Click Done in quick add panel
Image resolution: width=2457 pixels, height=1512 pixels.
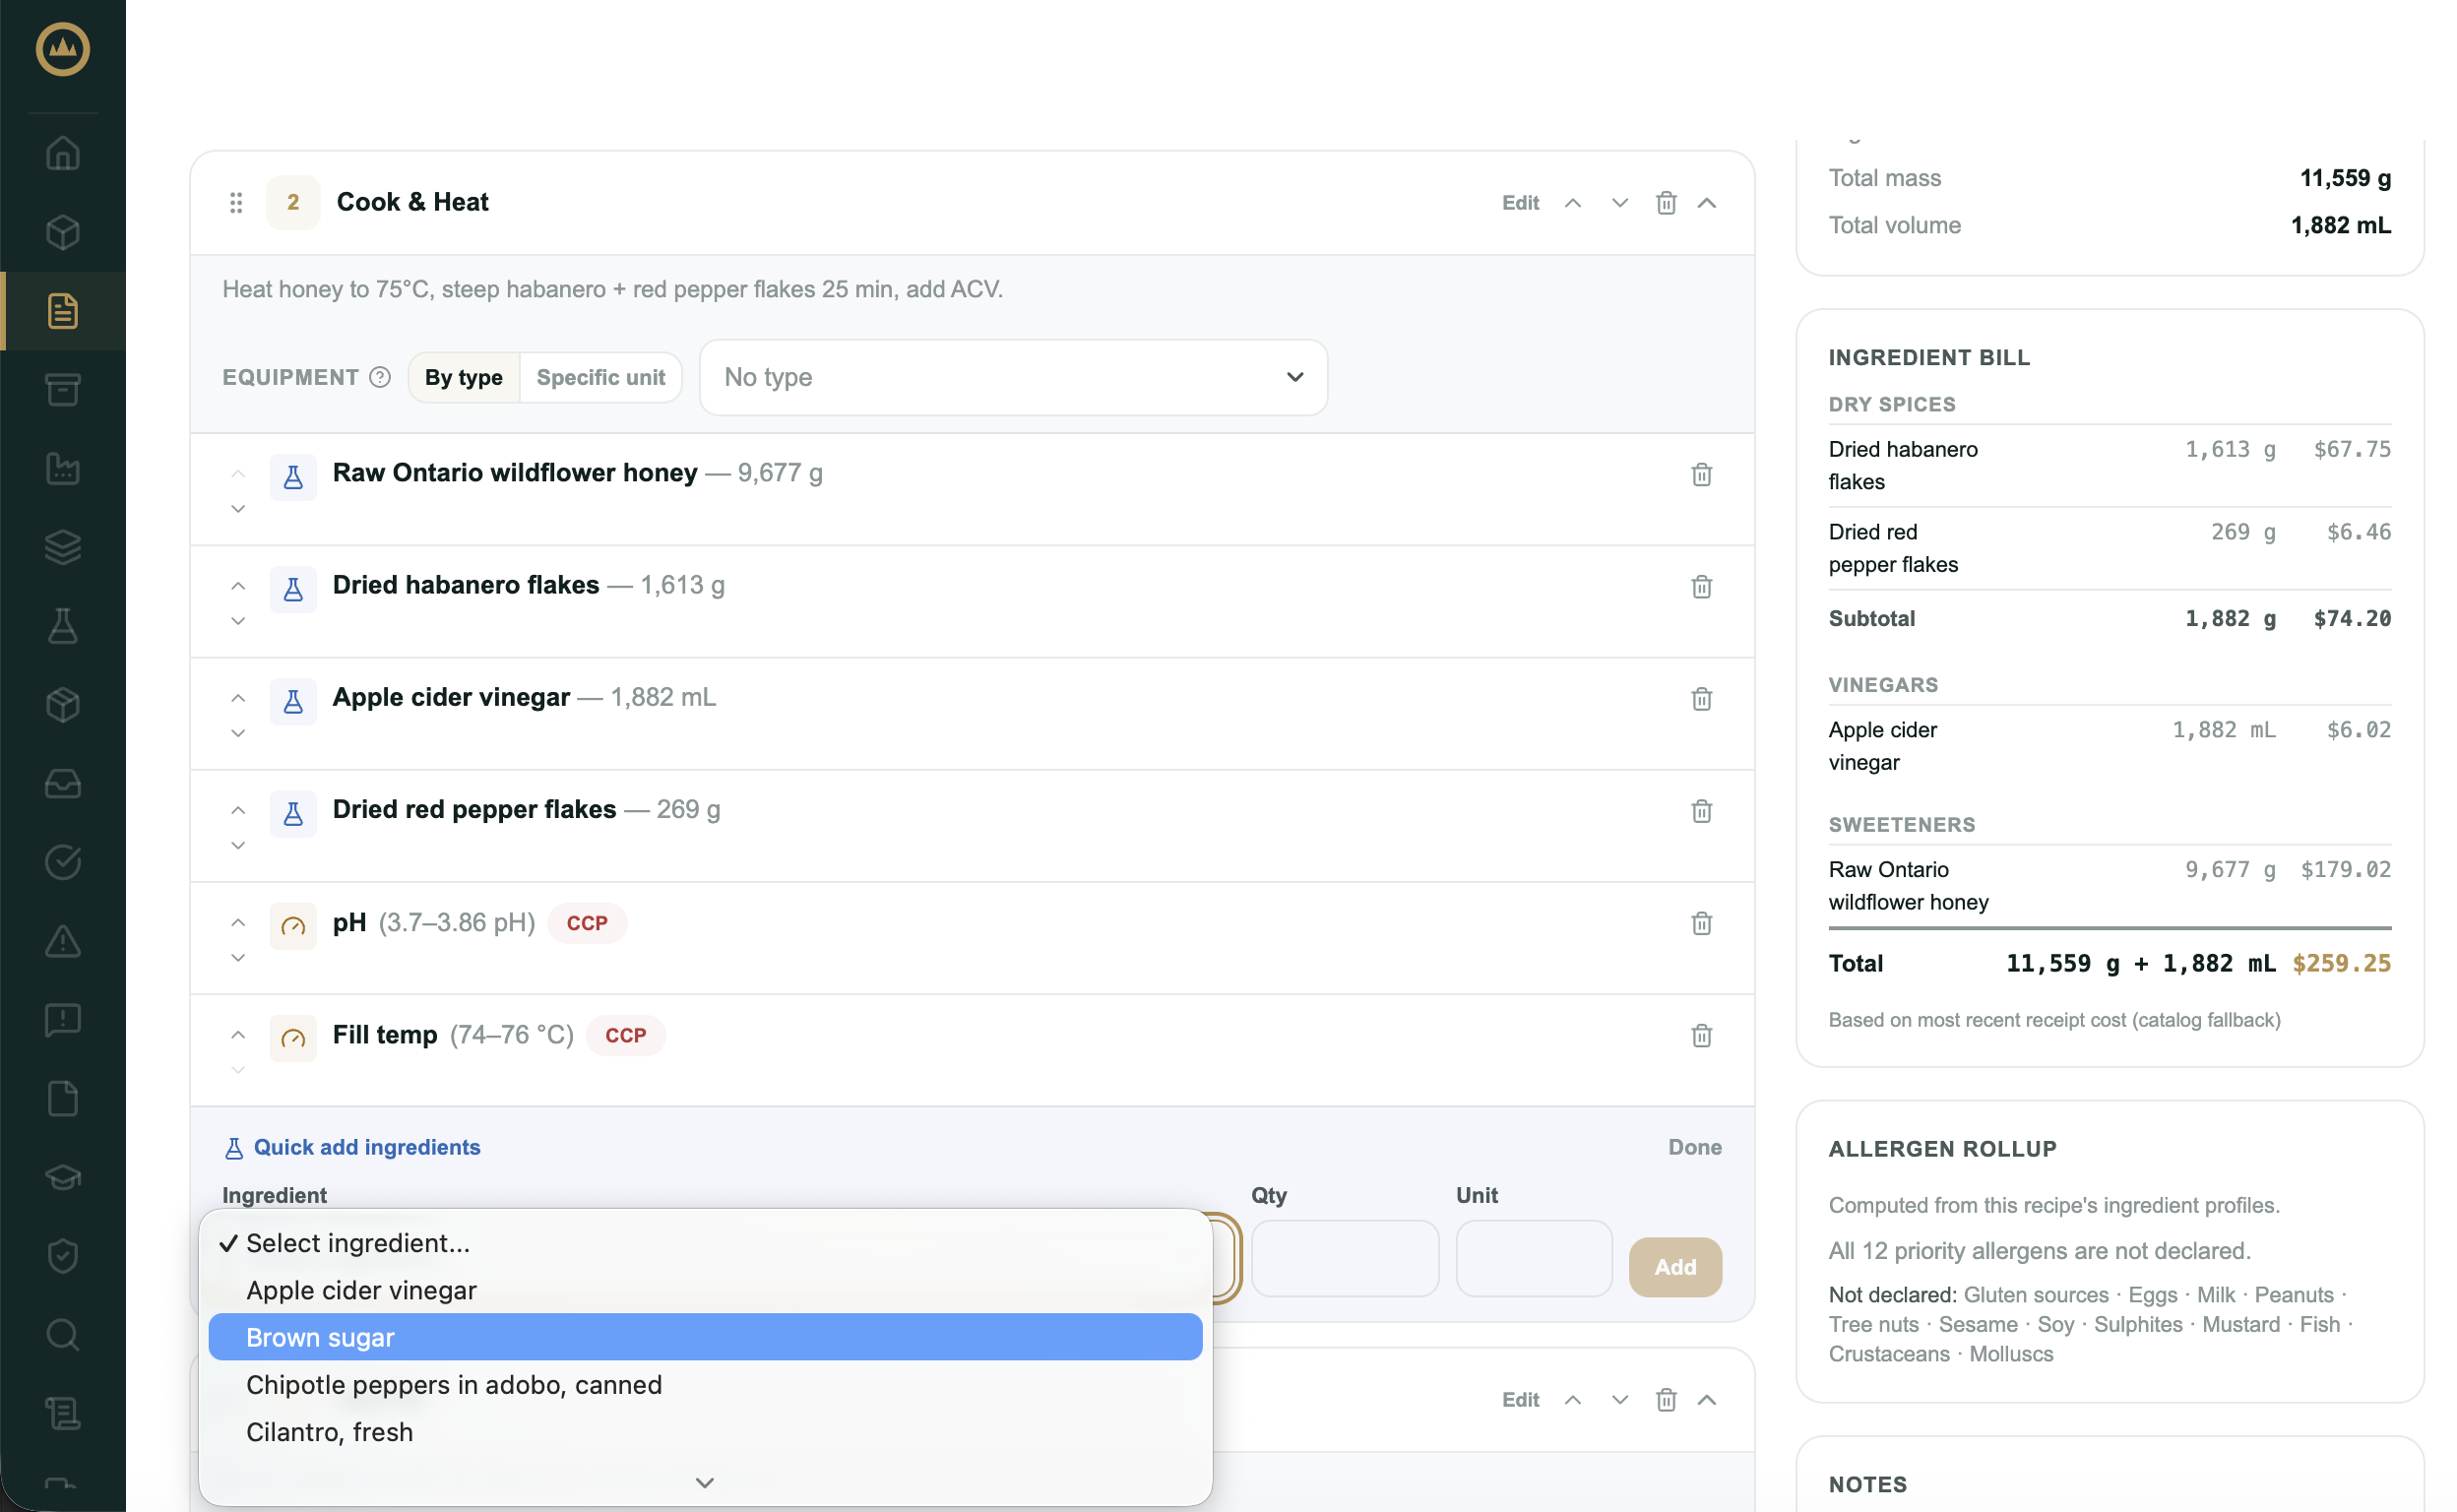pos(1694,1147)
